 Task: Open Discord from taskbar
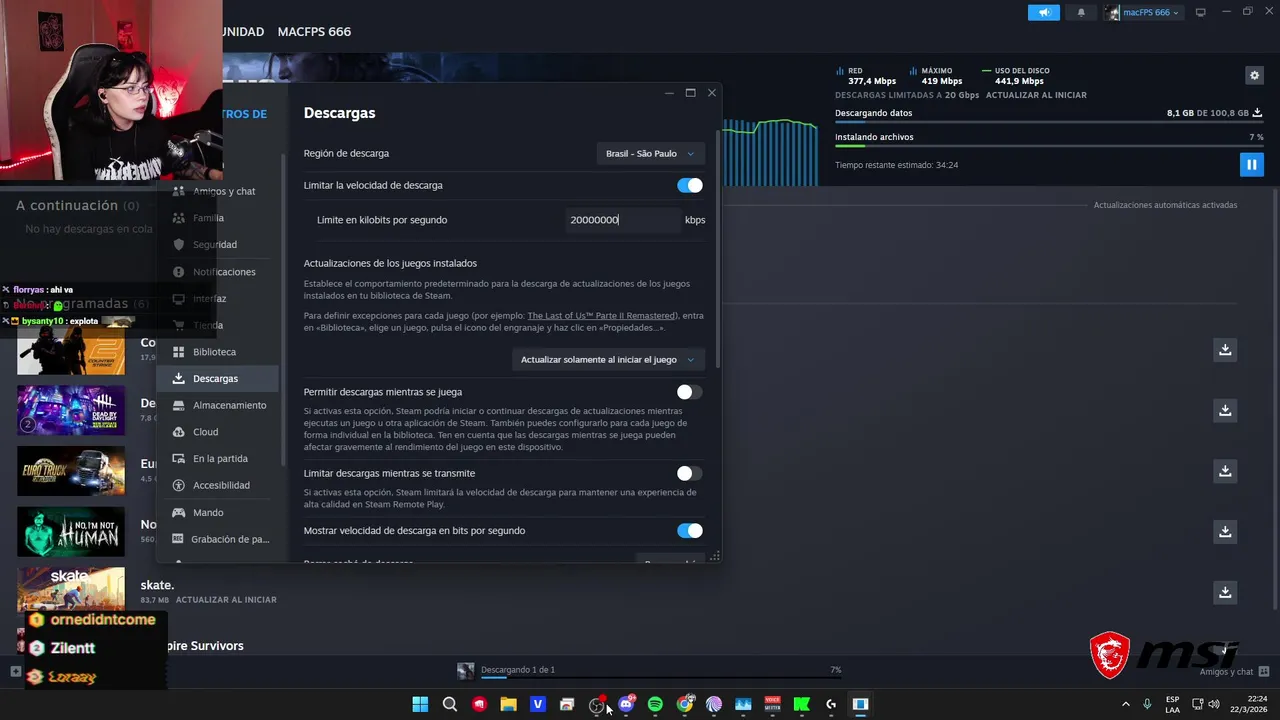pyautogui.click(x=626, y=704)
